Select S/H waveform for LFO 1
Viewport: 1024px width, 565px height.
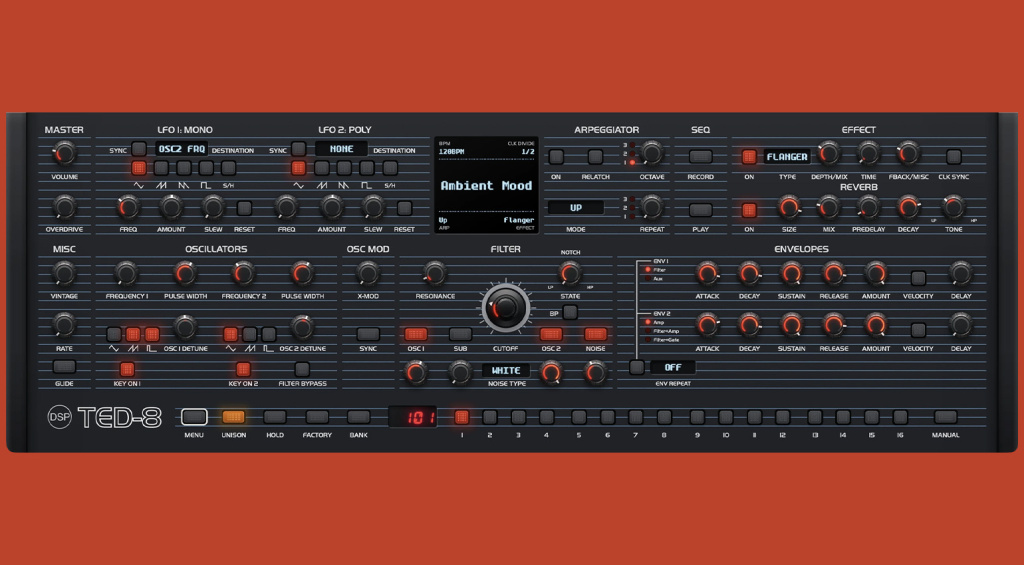(x=229, y=168)
